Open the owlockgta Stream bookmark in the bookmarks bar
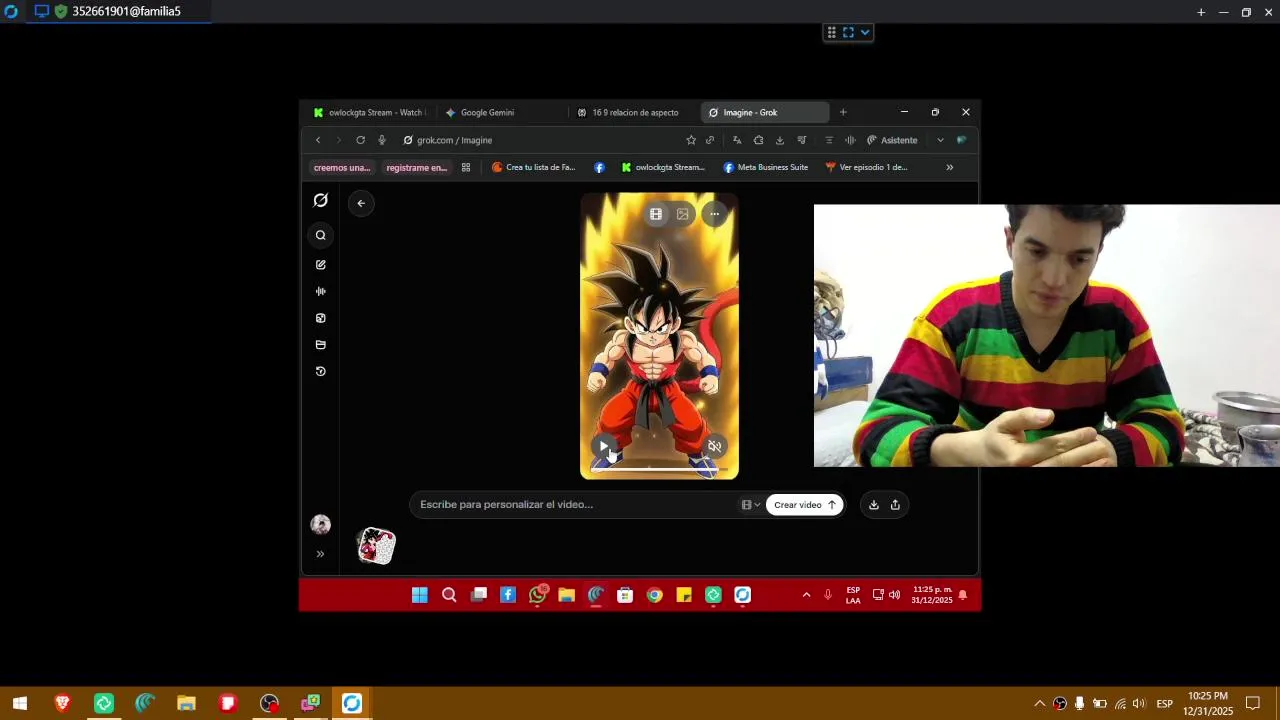 coord(663,168)
